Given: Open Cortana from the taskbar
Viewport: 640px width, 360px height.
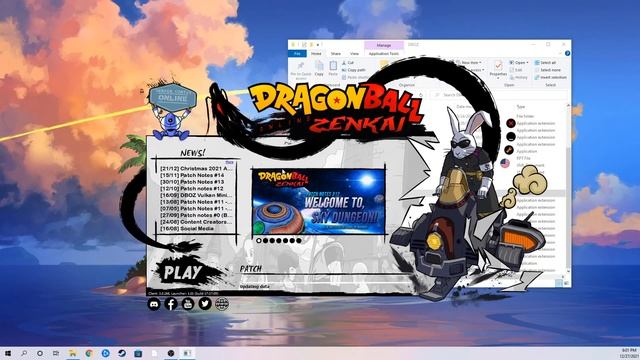Looking at the screenshot, I should point(40,353).
